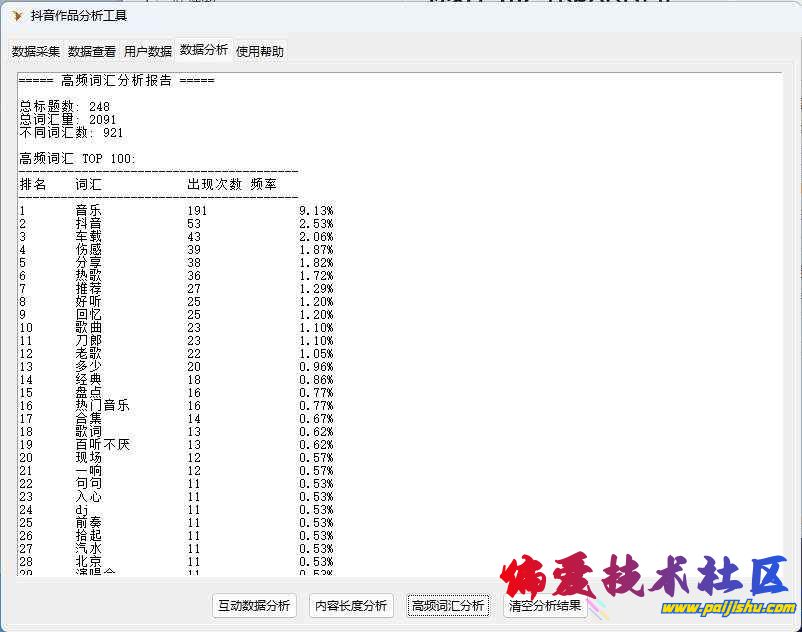The width and height of the screenshot is (802, 632).
Task: Run 互动数据分析 button
Action: click(255, 606)
